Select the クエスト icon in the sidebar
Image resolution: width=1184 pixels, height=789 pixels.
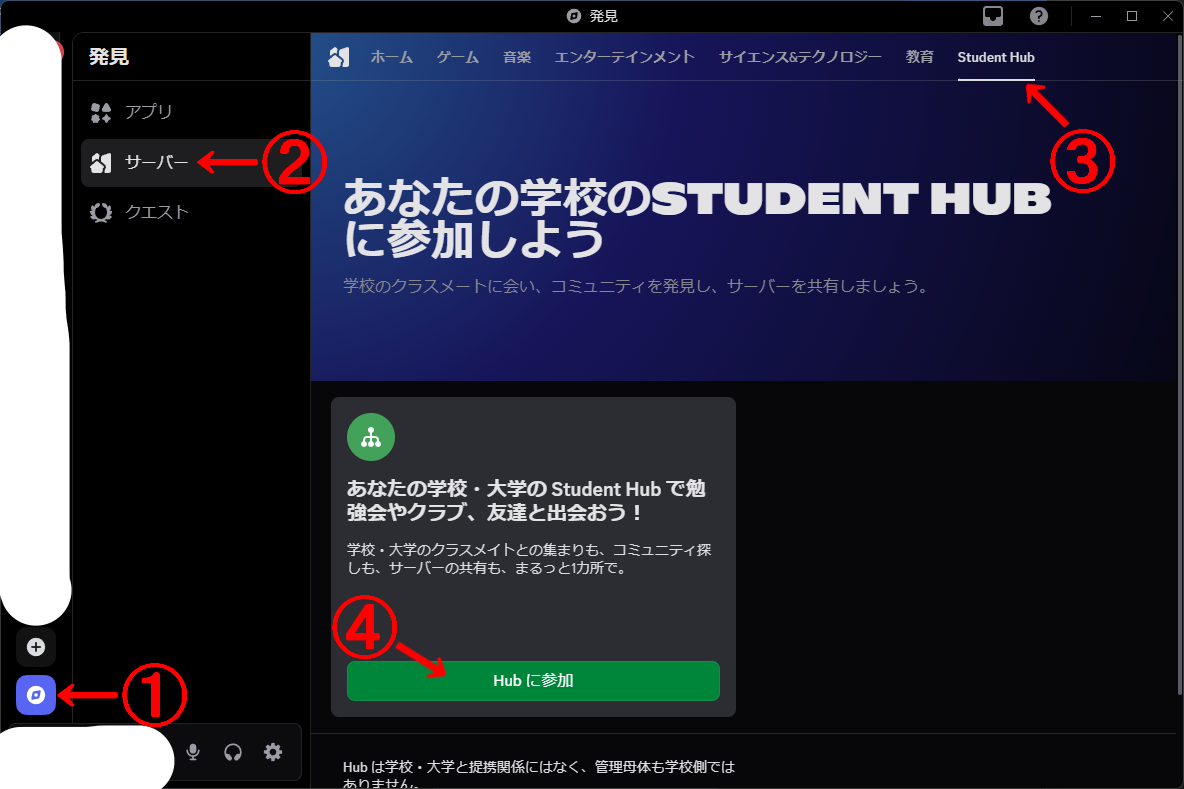[x=101, y=211]
